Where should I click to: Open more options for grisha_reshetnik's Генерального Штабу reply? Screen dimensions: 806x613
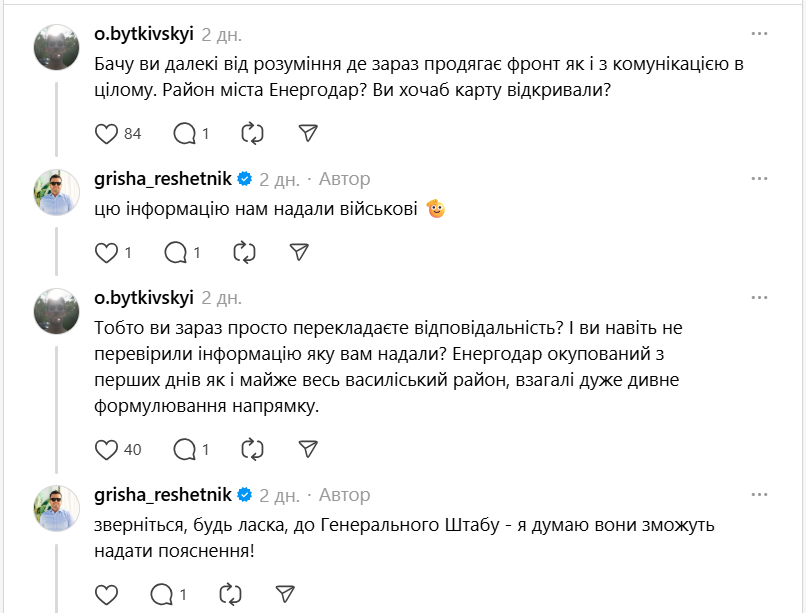(758, 495)
